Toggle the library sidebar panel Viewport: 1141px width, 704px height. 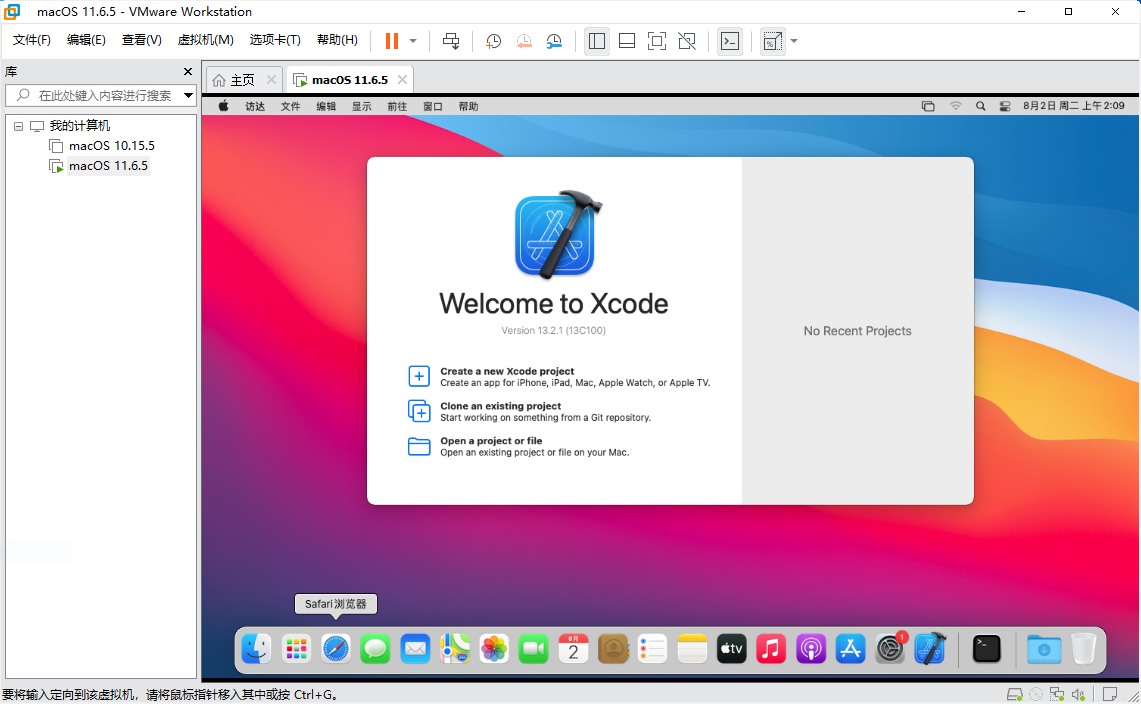pyautogui.click(x=597, y=41)
